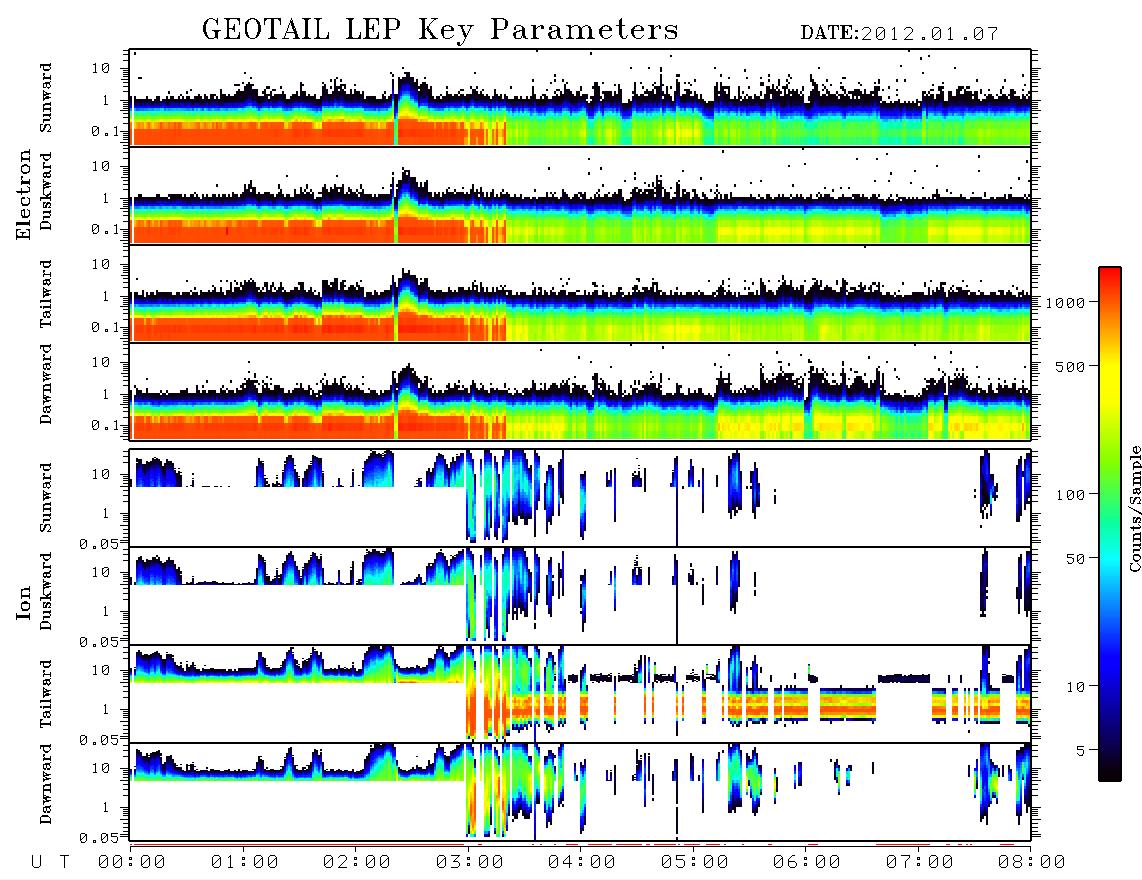Image resolution: width=1142 pixels, height=880 pixels.
Task: Click the '0.1' tick of Electron Sunward panel
Action: [105, 131]
